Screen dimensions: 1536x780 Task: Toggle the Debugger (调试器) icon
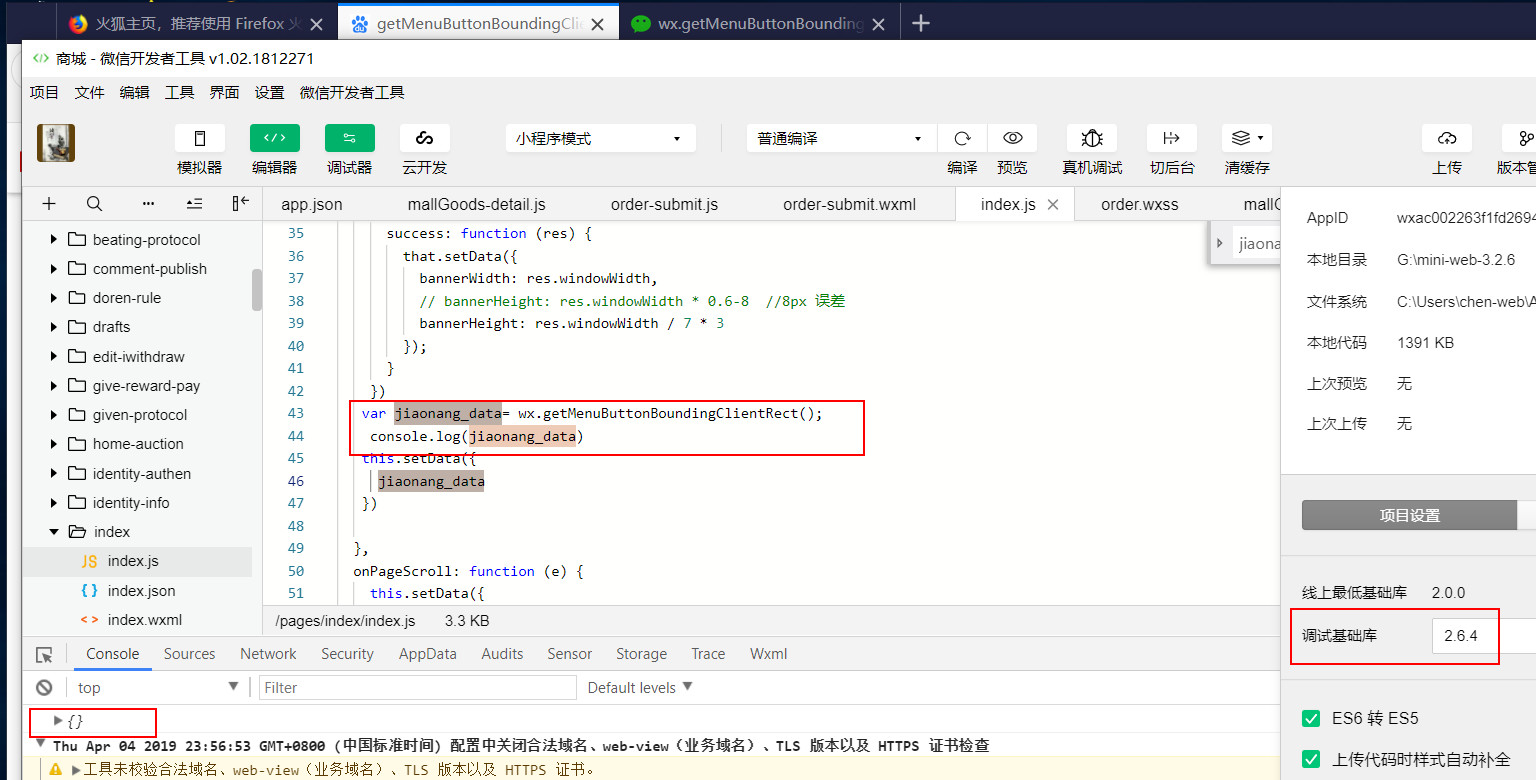[x=349, y=138]
